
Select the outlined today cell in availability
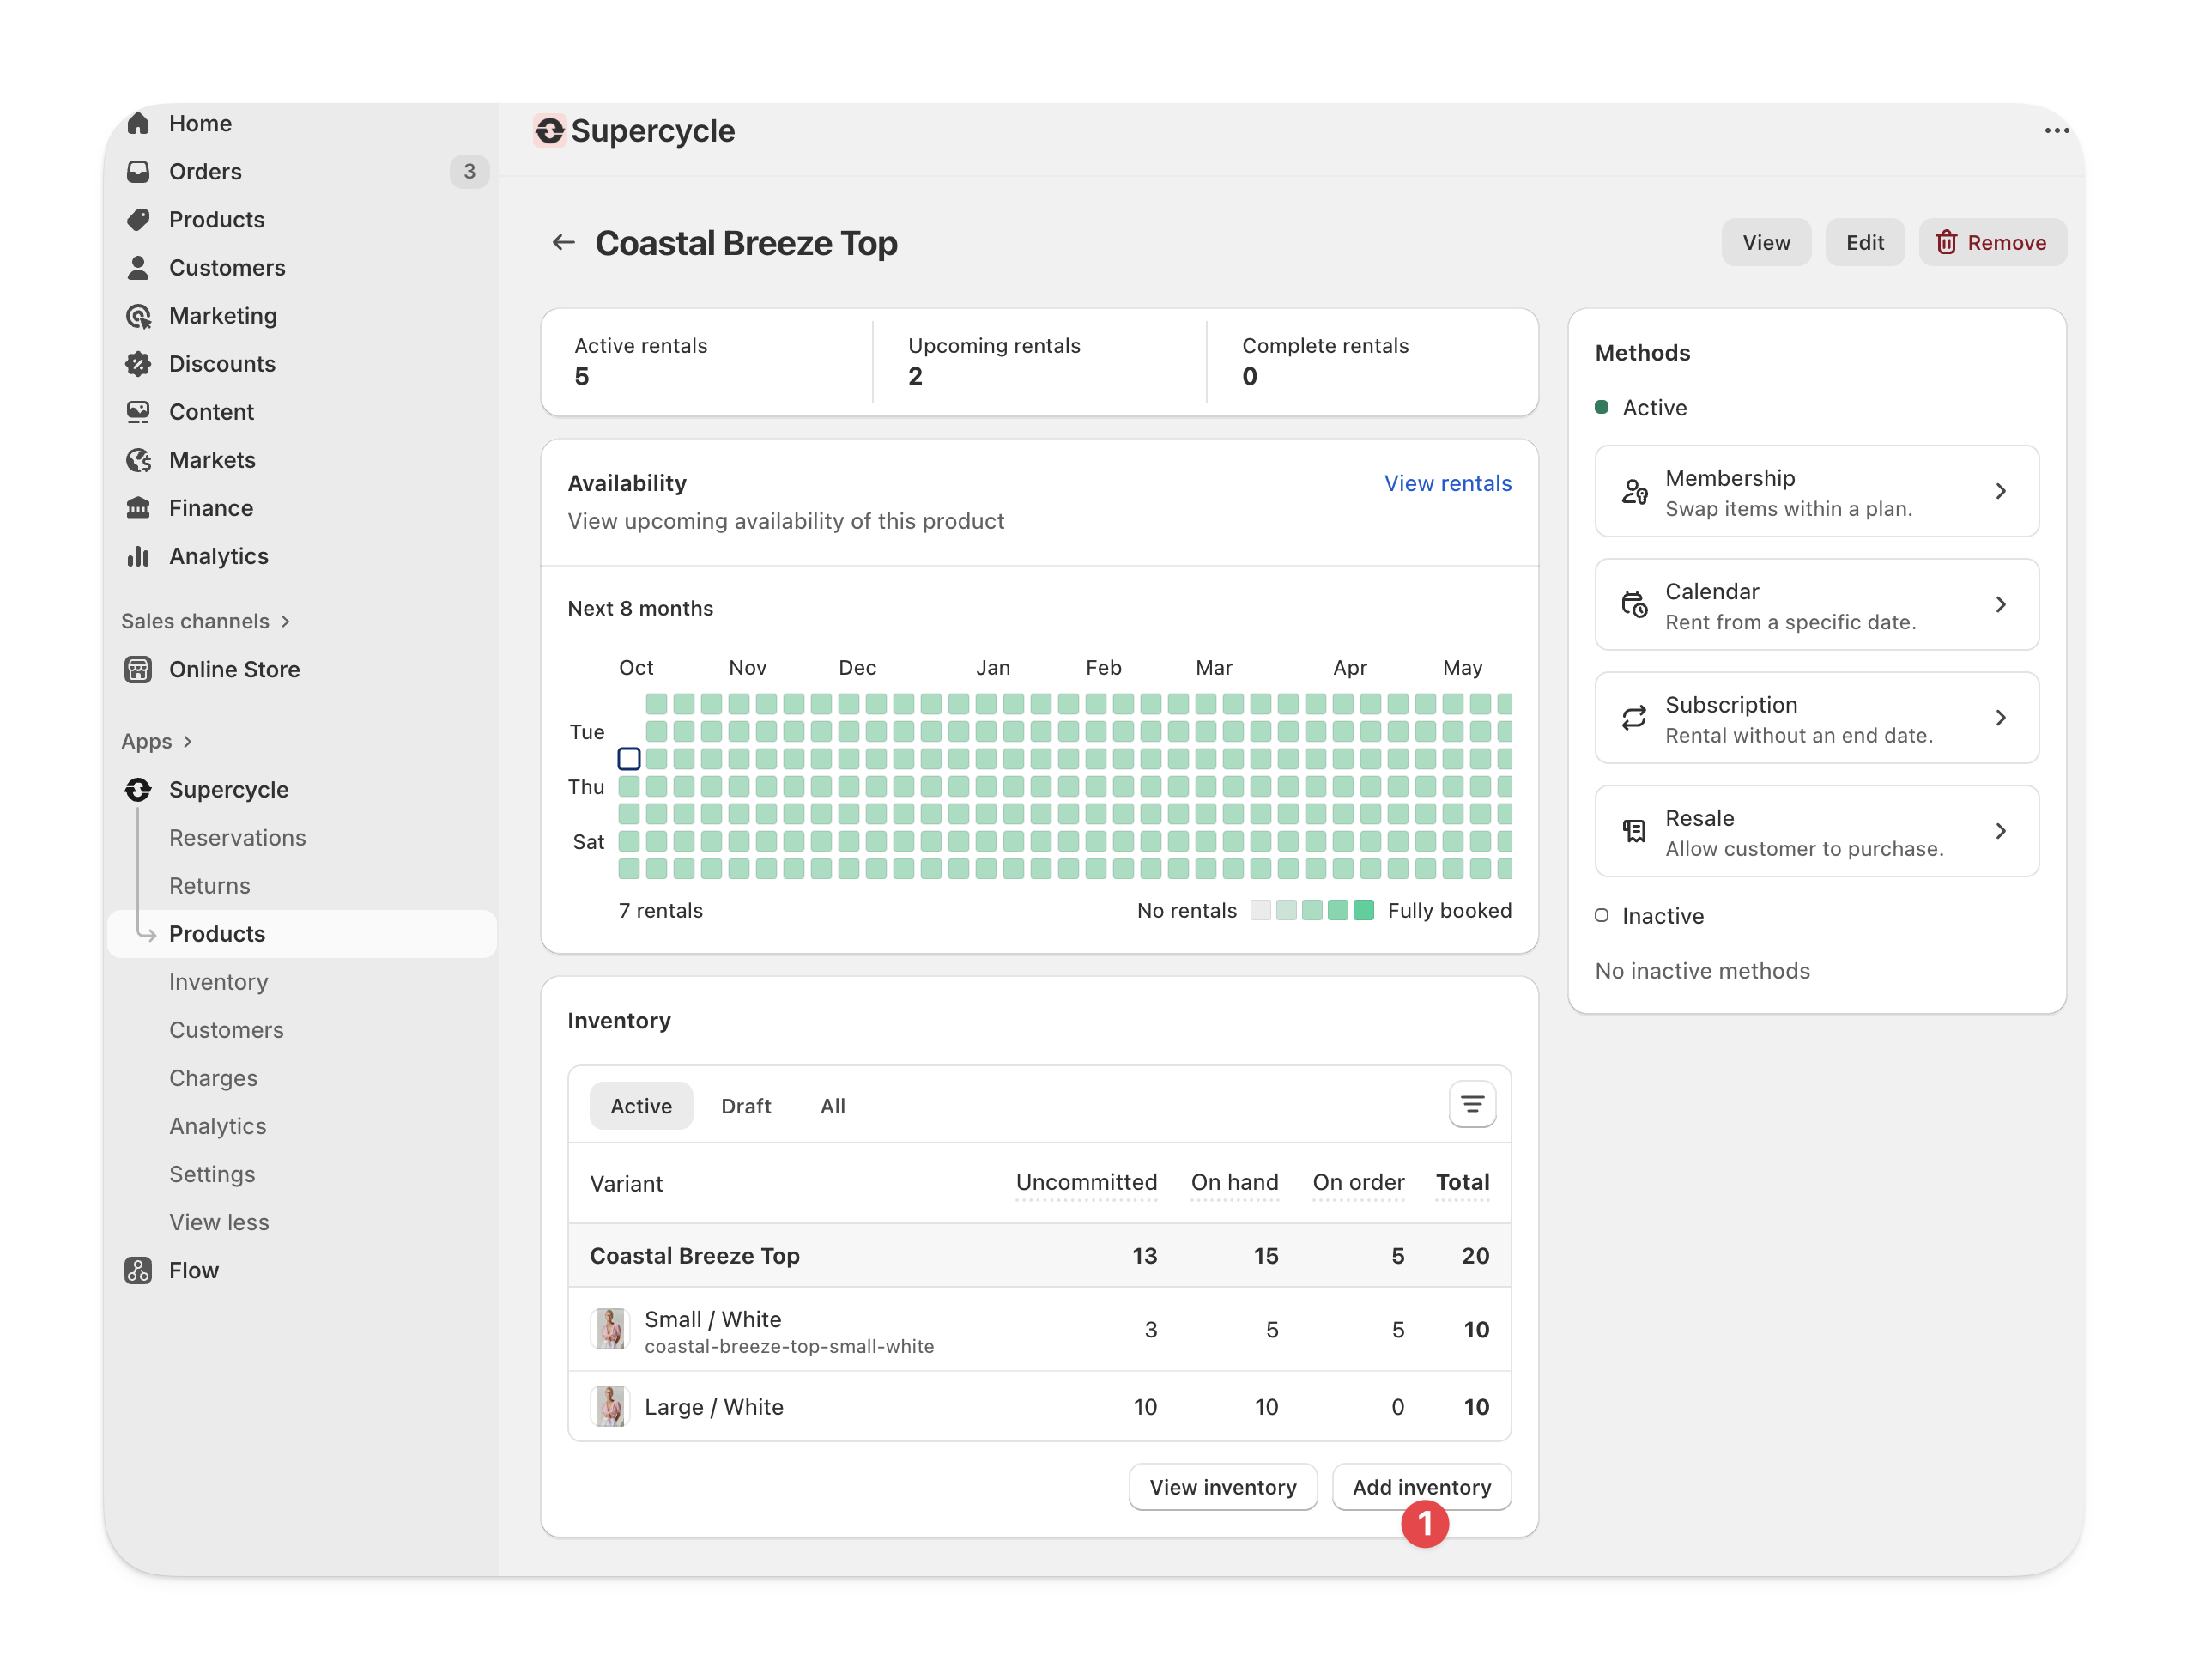coord(629,759)
